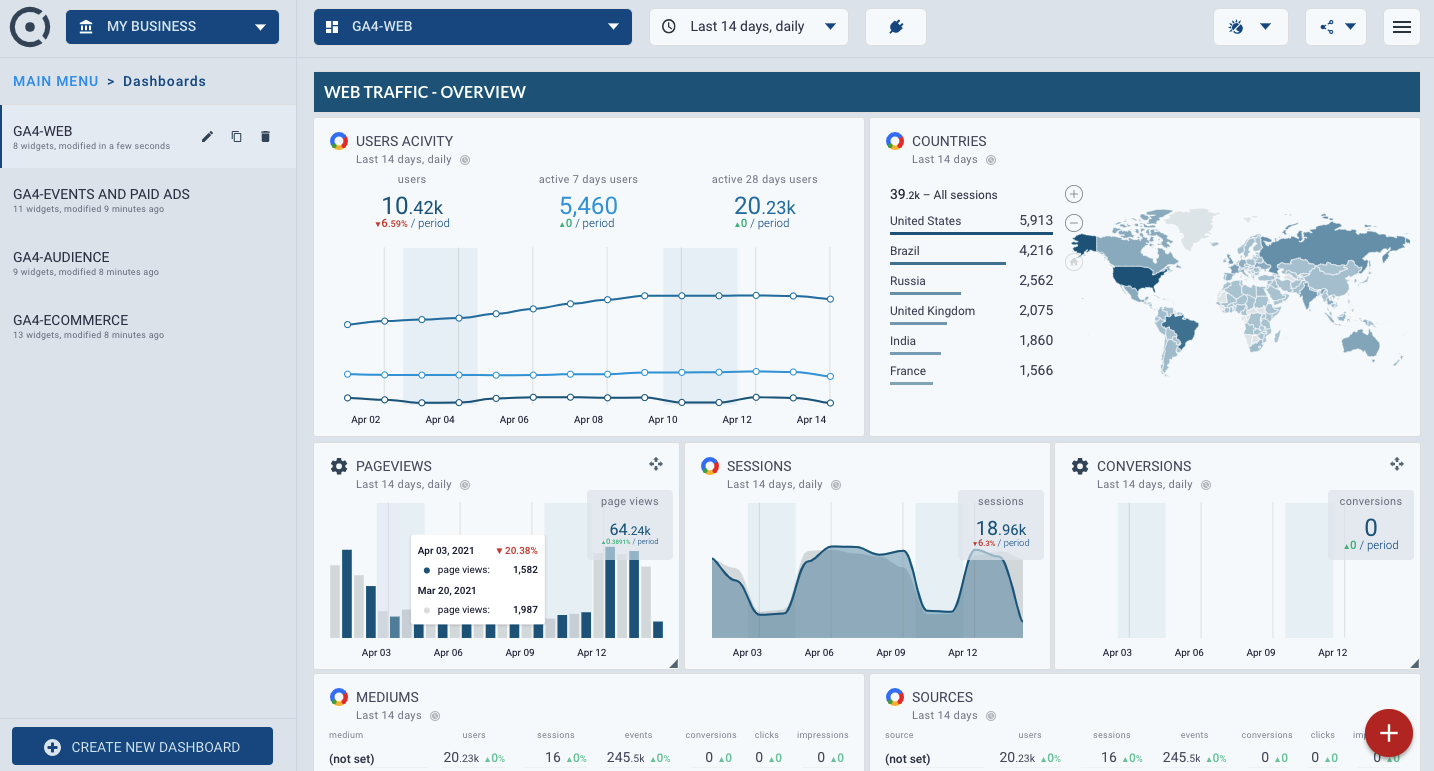This screenshot has width=1434, height=771.
Task: Click the gear icon on Conversions widget
Action: (x=1080, y=466)
